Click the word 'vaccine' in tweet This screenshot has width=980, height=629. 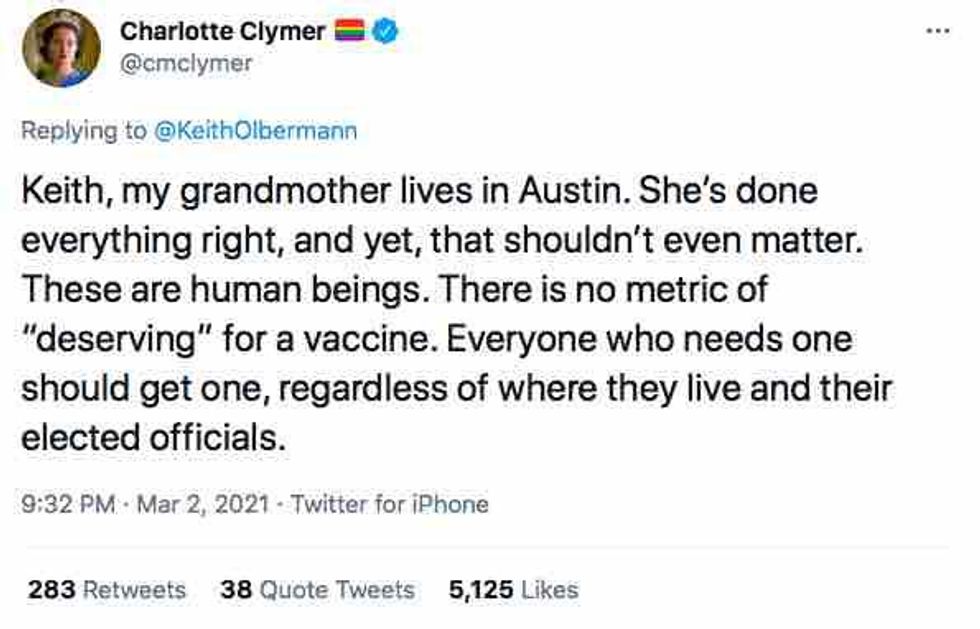(373, 339)
